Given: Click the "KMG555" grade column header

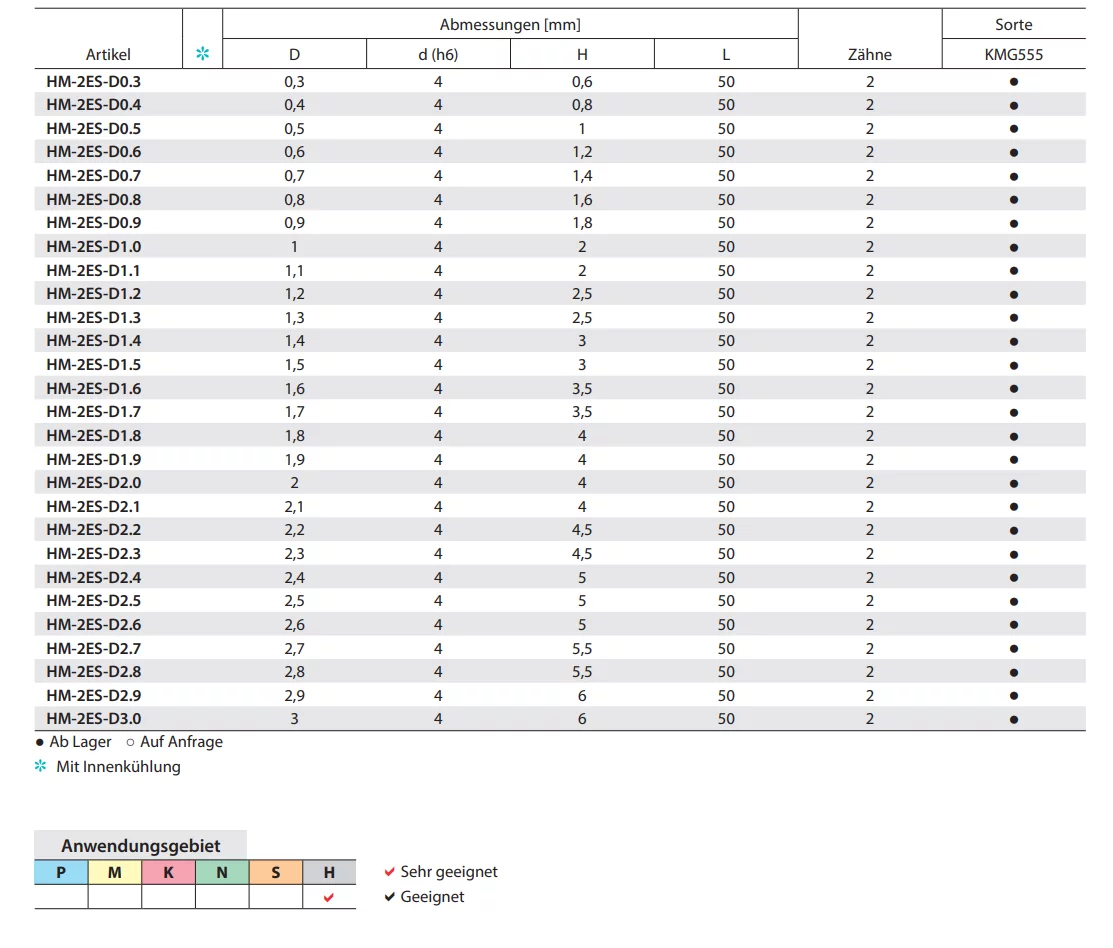Looking at the screenshot, I should click(x=1013, y=55).
